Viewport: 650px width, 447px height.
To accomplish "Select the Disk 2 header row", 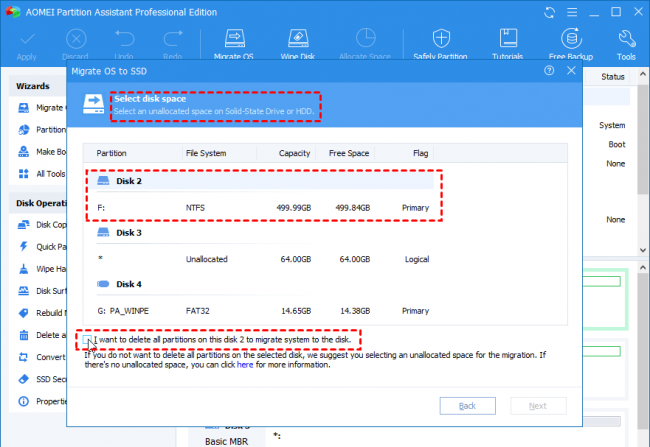I will coord(265,181).
